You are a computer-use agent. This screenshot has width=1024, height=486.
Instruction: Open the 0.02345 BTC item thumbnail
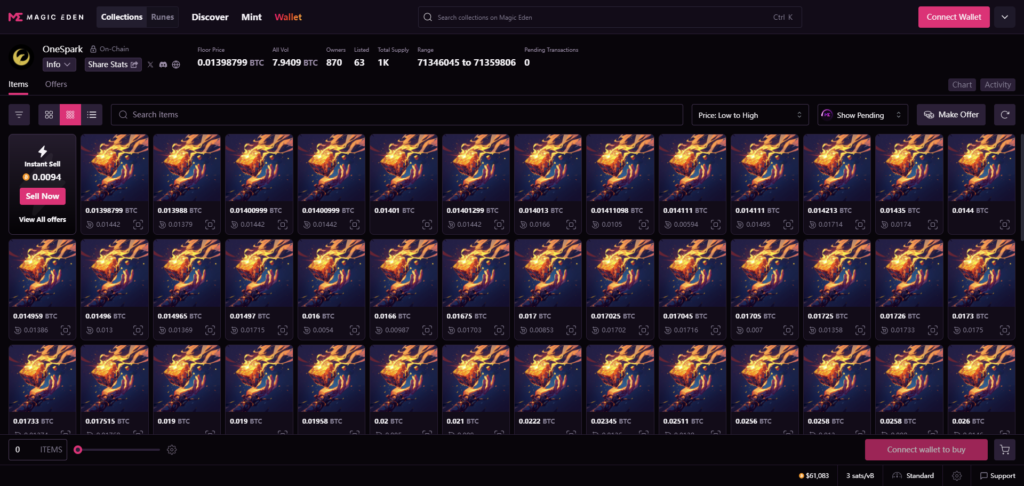pos(620,379)
